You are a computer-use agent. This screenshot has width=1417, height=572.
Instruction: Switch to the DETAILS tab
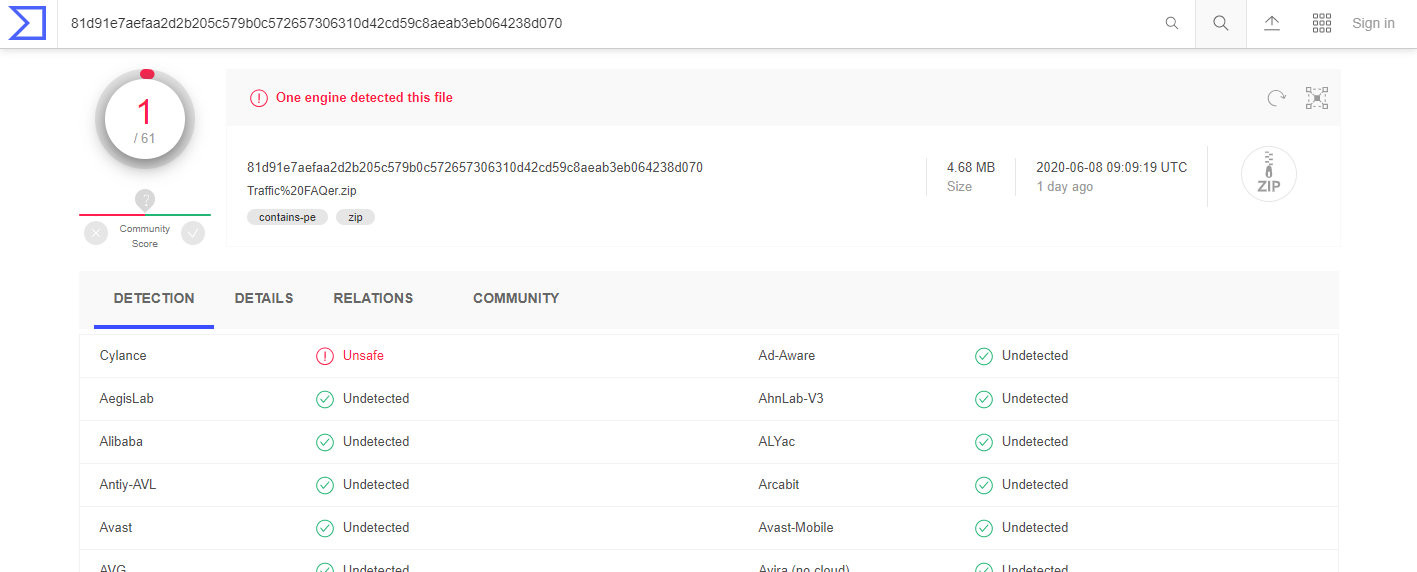pyautogui.click(x=264, y=298)
